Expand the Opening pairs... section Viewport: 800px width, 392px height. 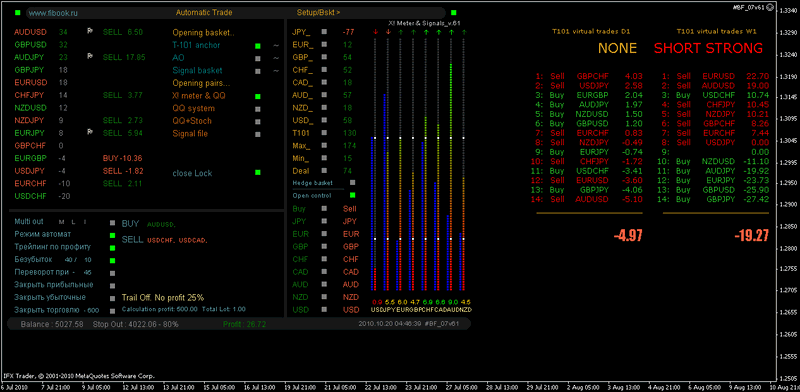(202, 83)
